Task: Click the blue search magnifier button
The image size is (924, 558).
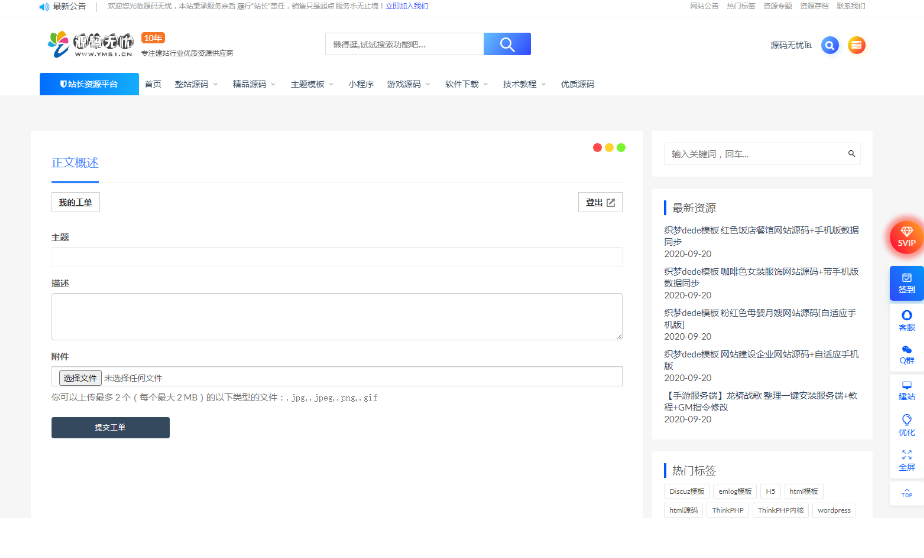Action: [x=507, y=44]
